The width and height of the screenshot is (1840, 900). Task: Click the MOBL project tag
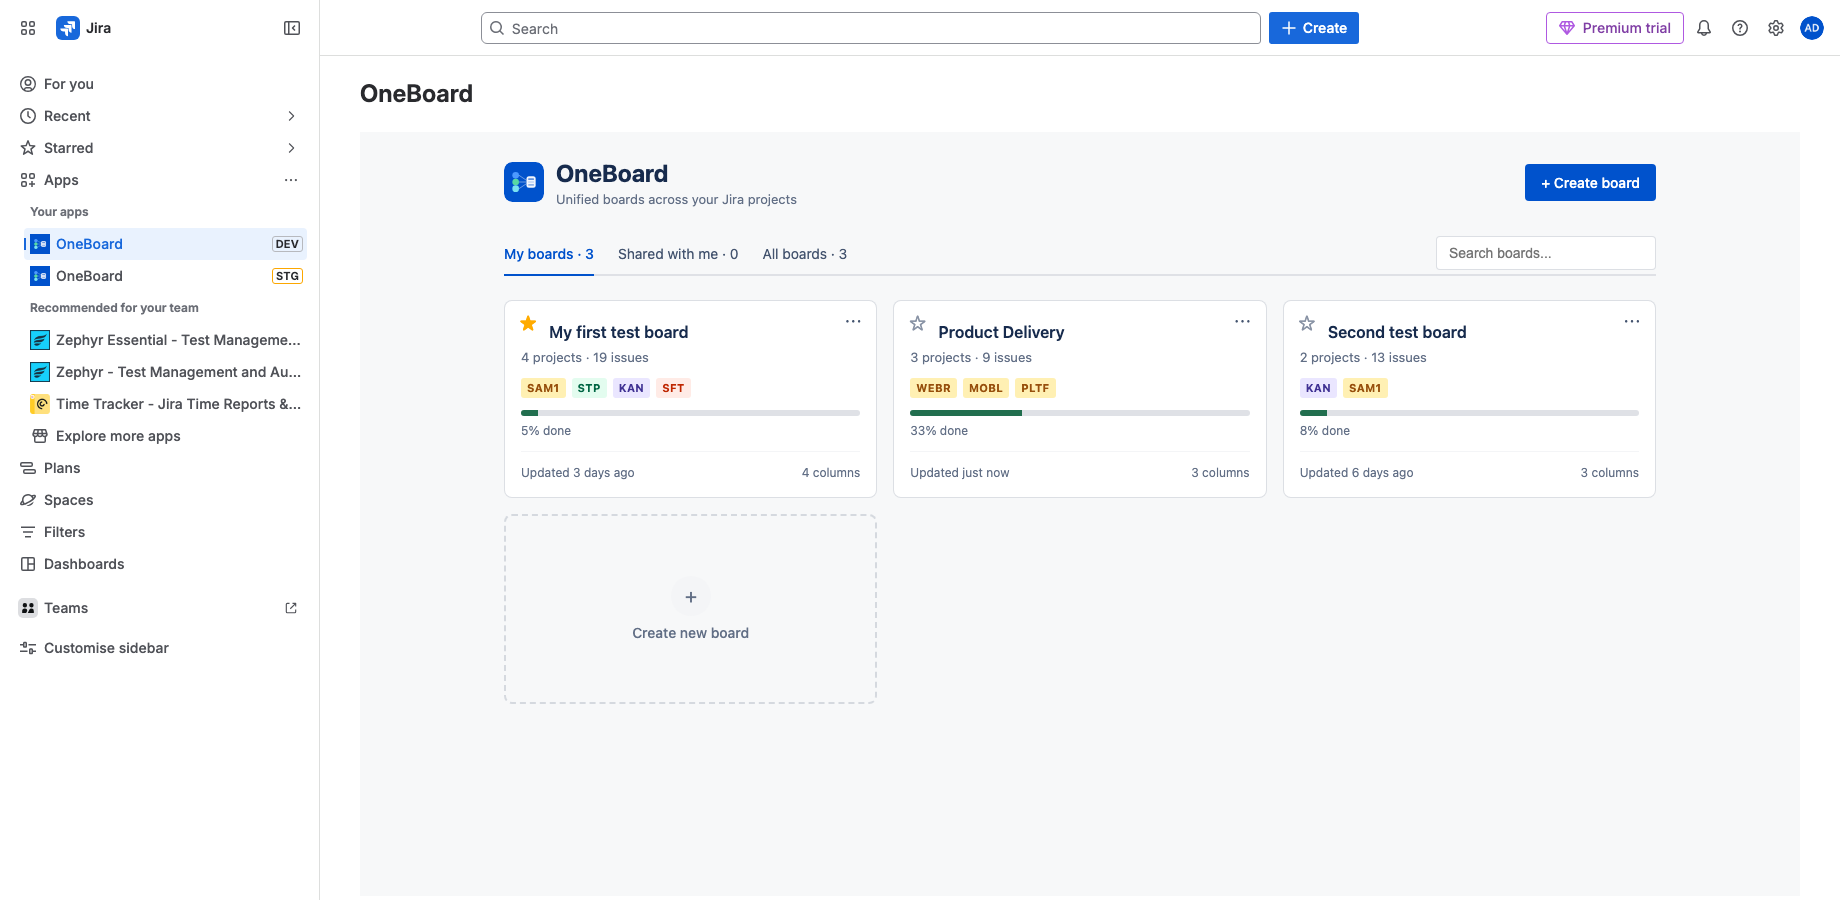tap(986, 388)
